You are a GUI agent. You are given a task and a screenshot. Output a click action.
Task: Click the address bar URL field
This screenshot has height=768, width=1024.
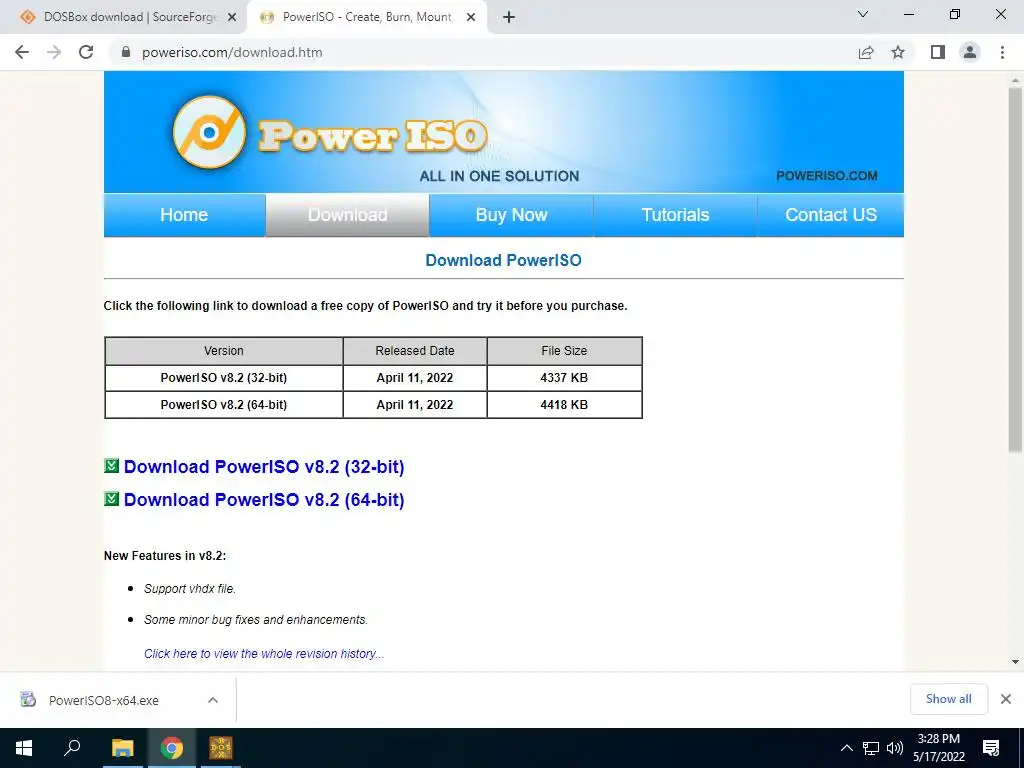point(483,52)
